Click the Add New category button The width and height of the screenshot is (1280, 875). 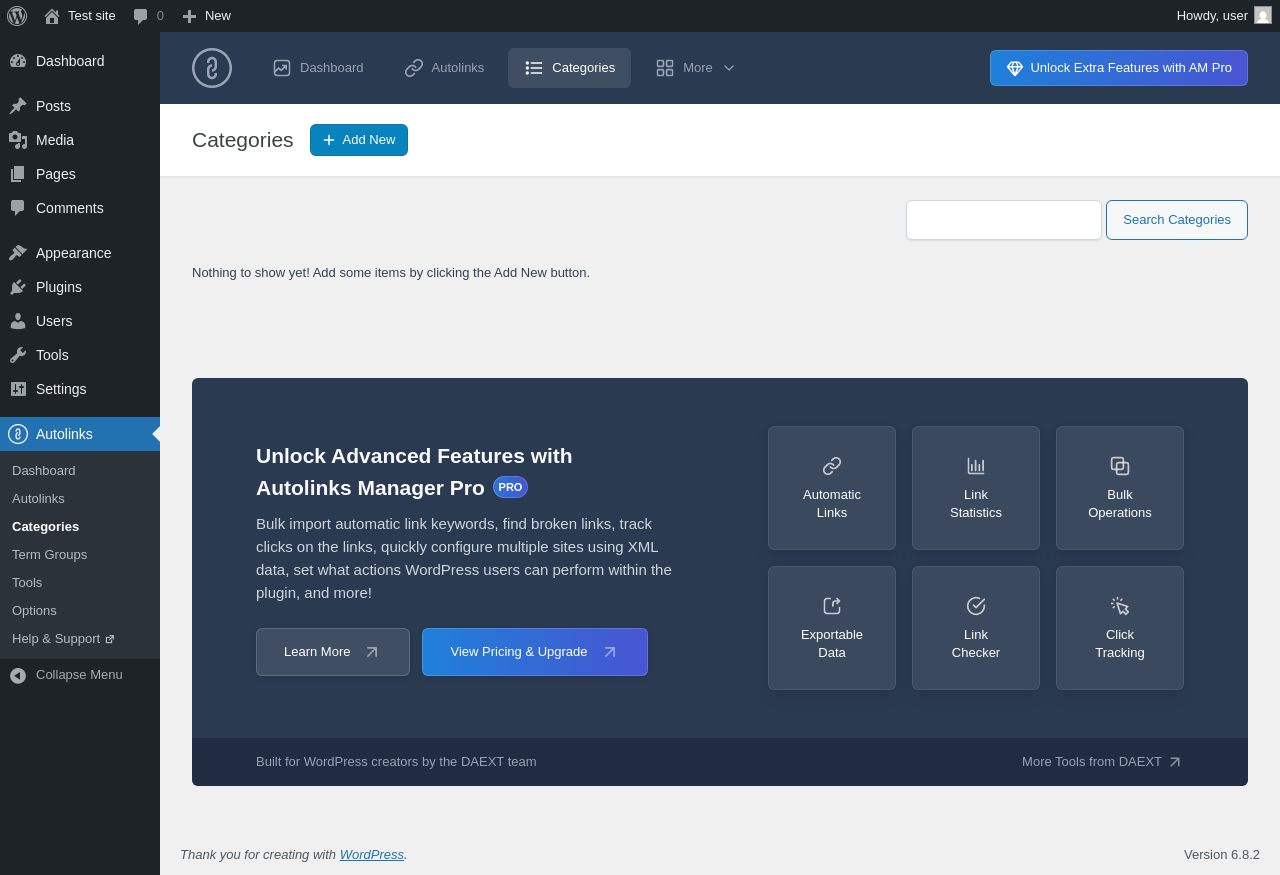click(x=359, y=140)
